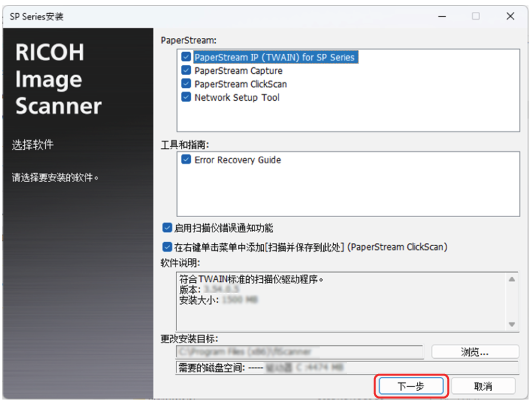This screenshot has height=405, width=532.
Task: Click the 浏览... button
Action: click(475, 352)
